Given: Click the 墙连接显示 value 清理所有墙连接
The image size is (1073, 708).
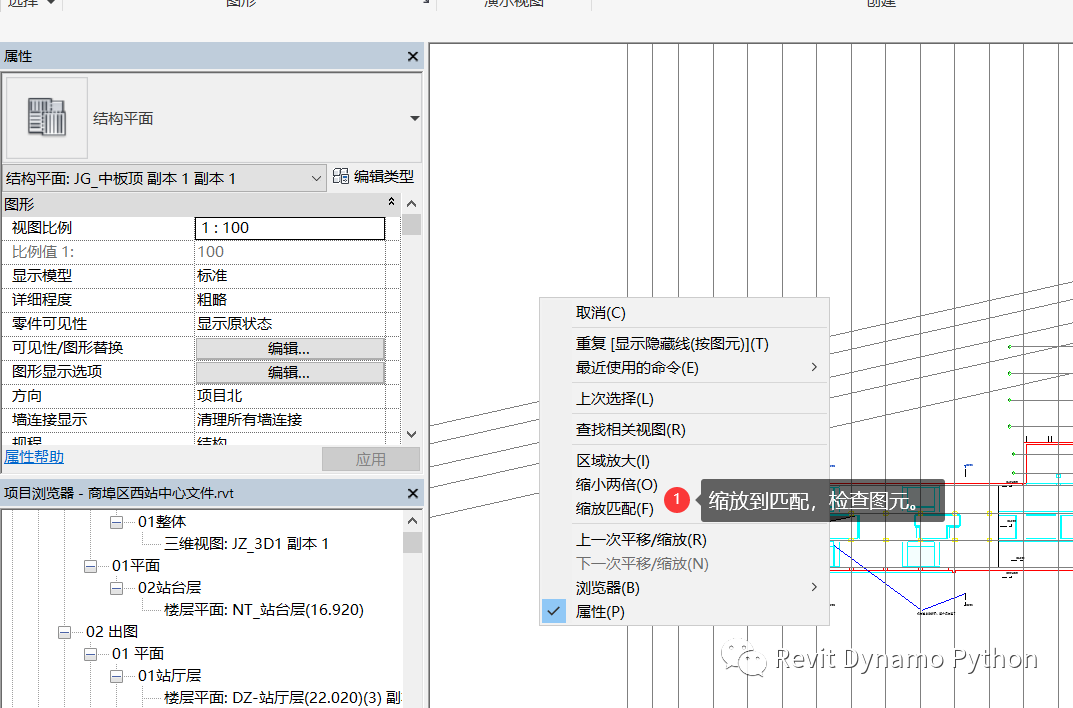Looking at the screenshot, I should tap(290, 419).
